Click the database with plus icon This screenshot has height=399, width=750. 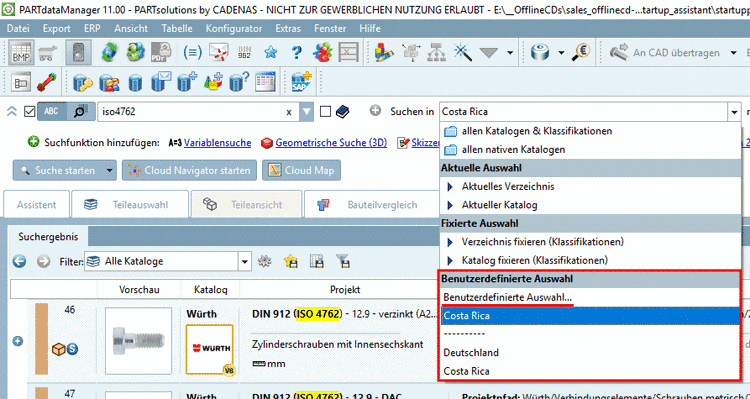tap(187, 82)
